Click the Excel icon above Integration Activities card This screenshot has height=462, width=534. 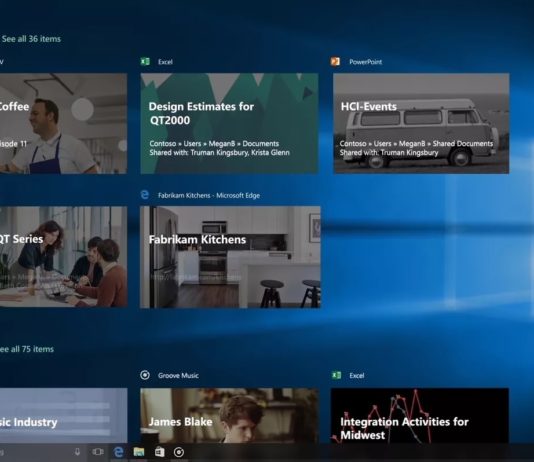point(336,375)
